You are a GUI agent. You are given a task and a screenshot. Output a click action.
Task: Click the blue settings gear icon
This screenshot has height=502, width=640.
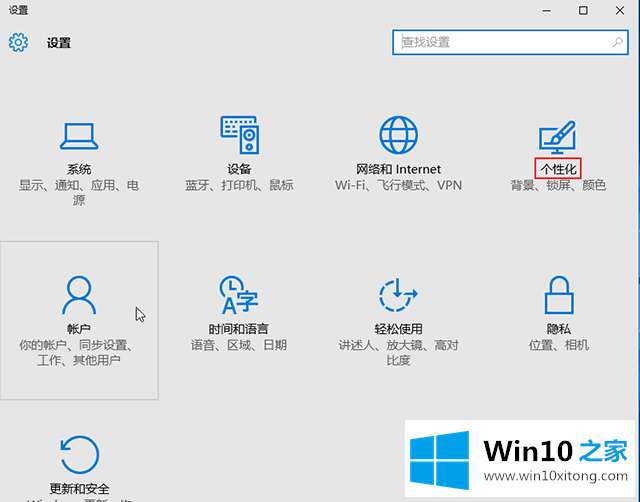coord(18,42)
